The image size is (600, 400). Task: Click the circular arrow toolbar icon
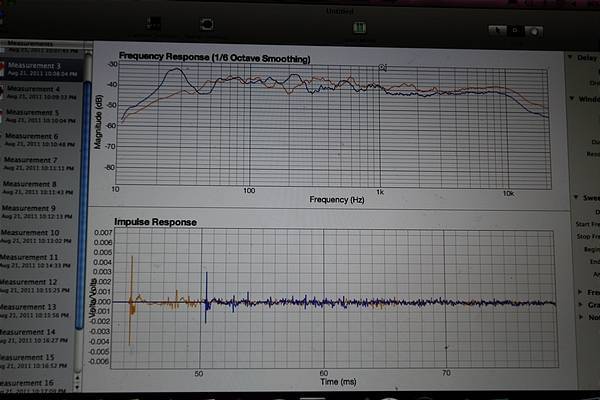pyautogui.click(x=207, y=24)
